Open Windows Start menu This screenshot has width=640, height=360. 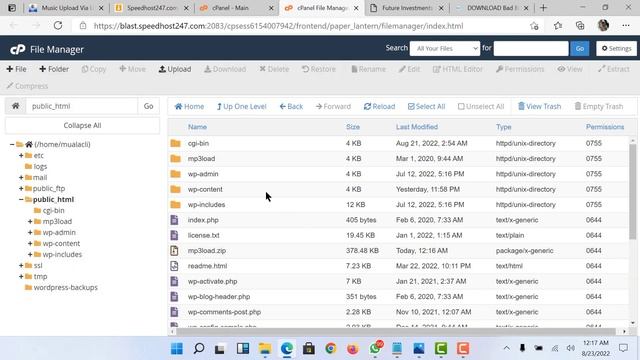(x=177, y=349)
